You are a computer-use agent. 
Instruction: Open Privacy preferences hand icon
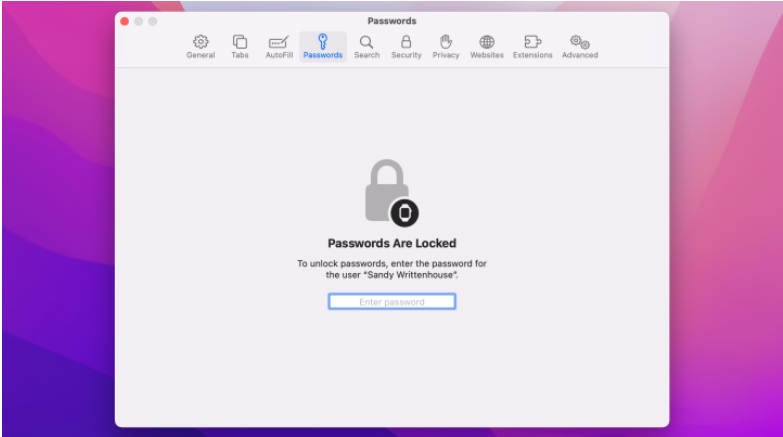446,41
